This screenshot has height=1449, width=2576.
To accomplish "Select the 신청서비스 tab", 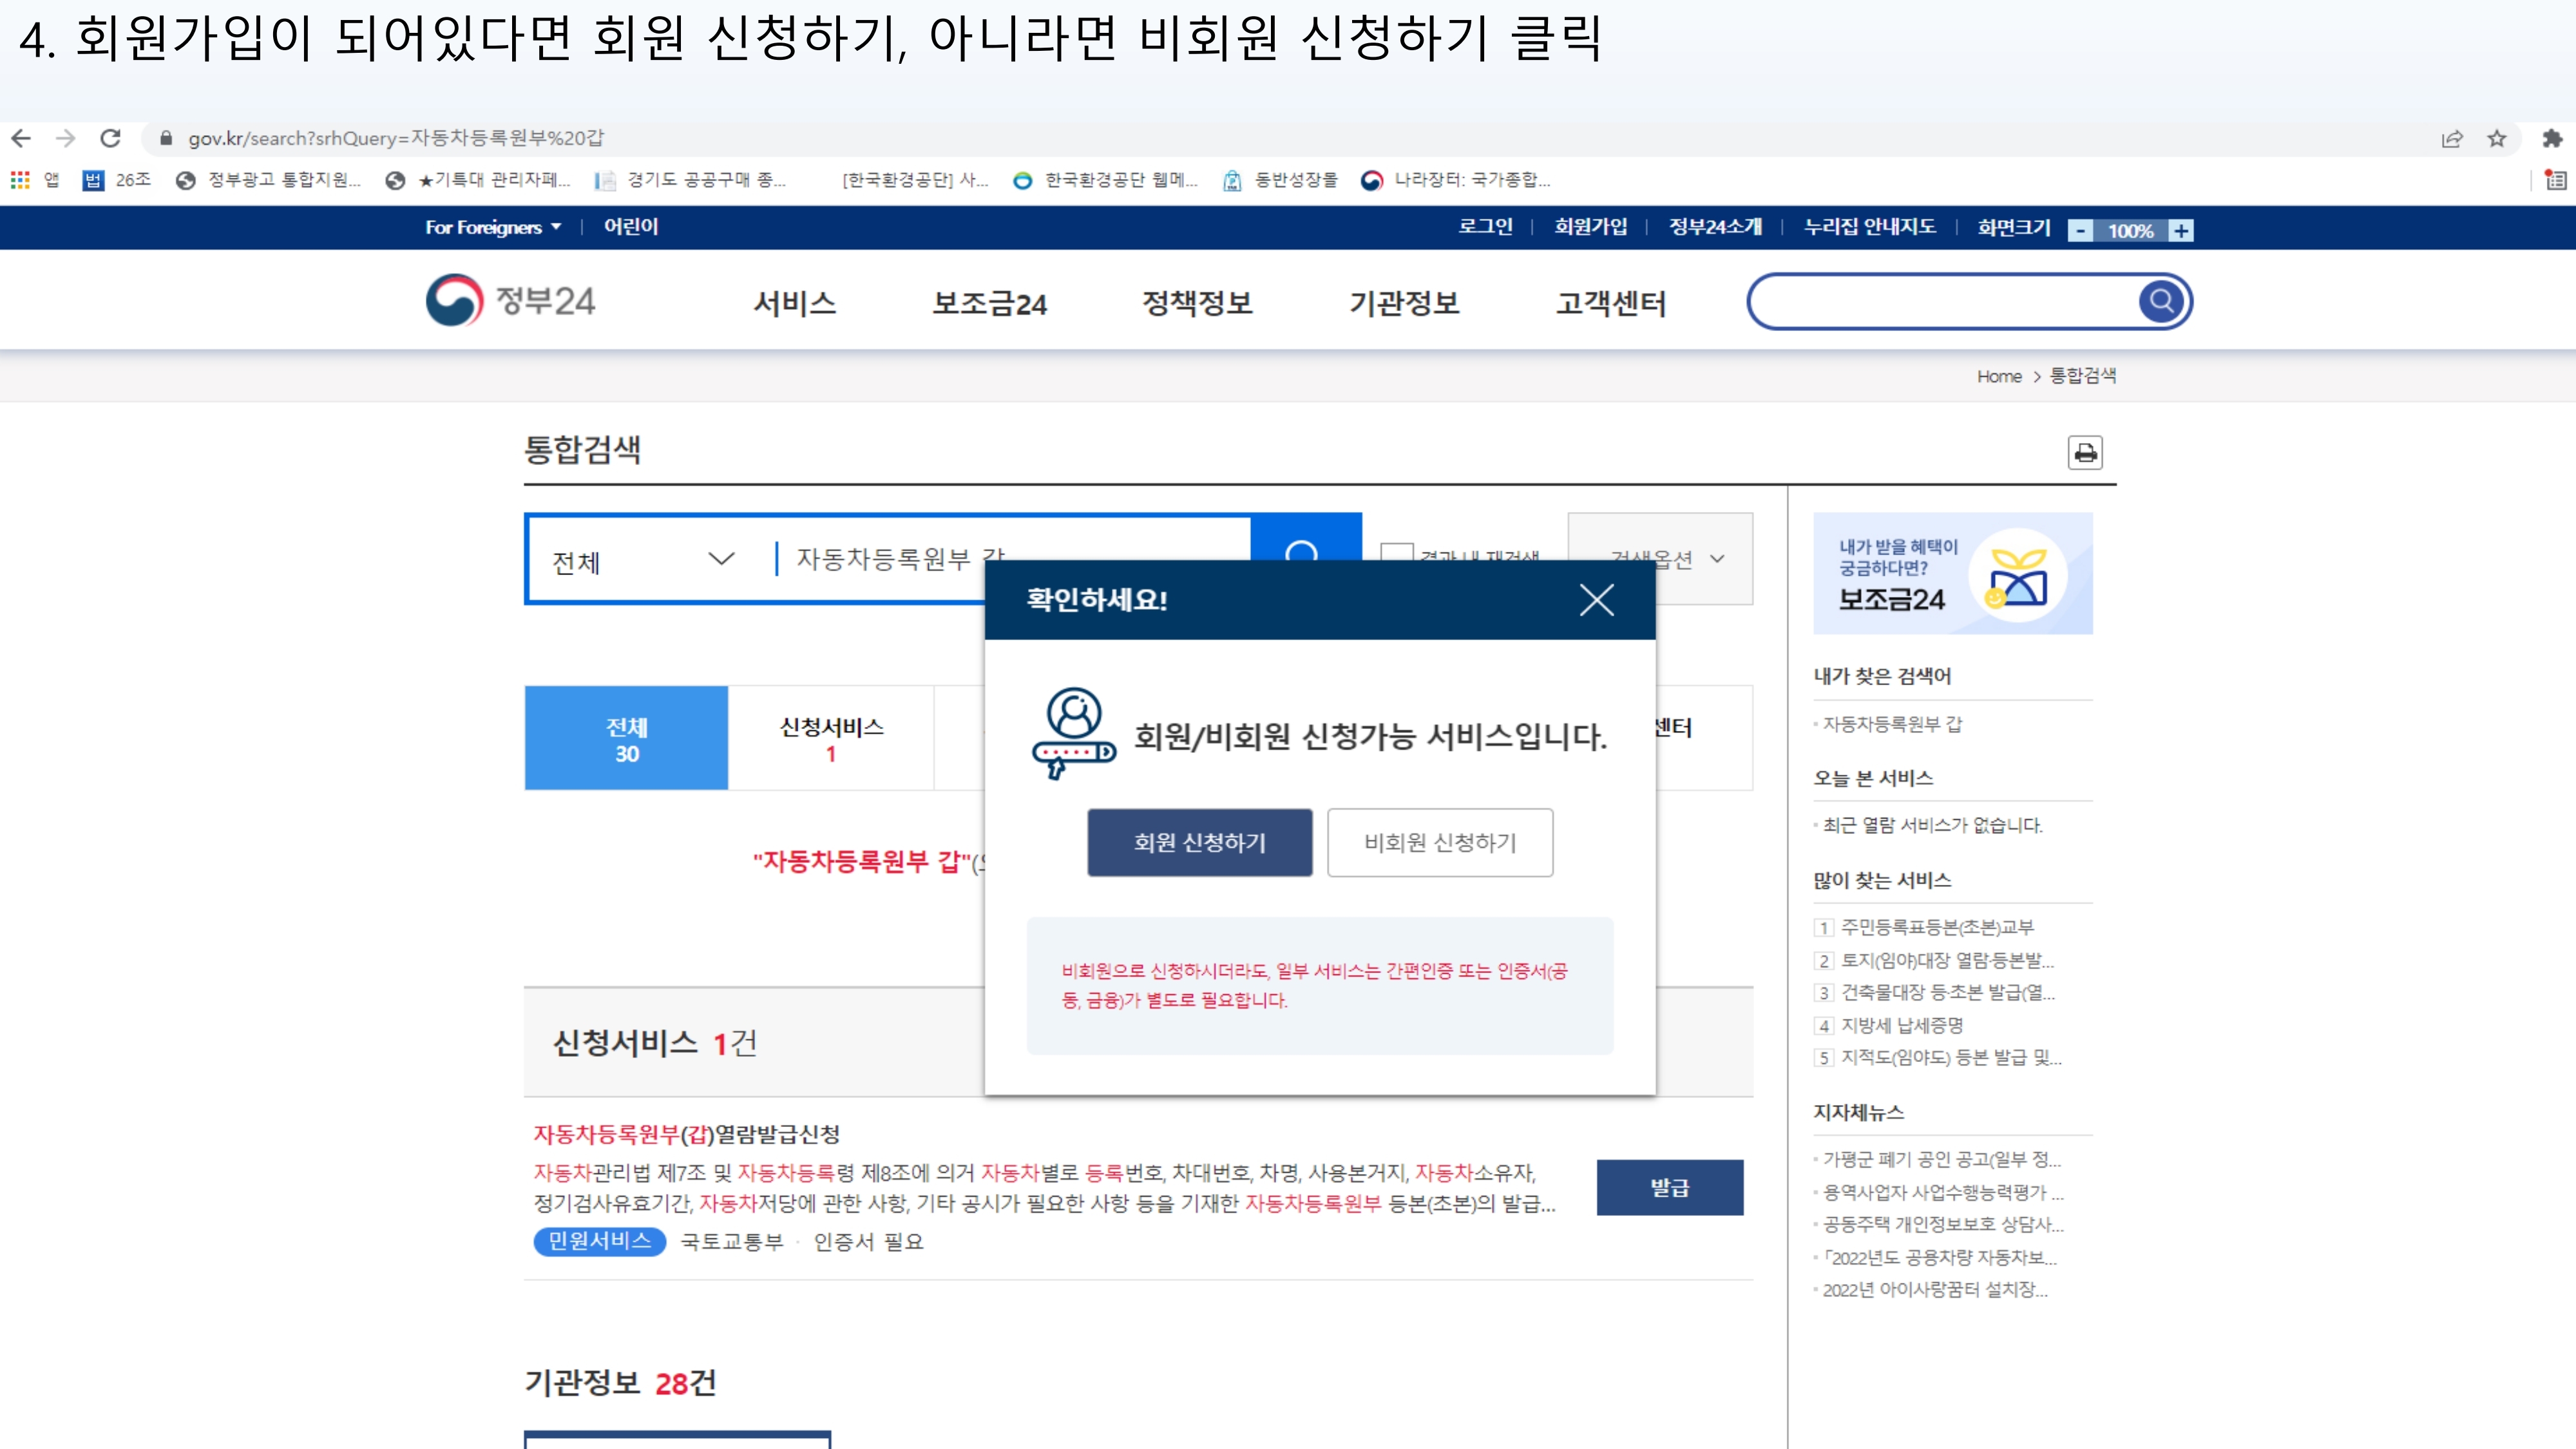I will click(831, 739).
